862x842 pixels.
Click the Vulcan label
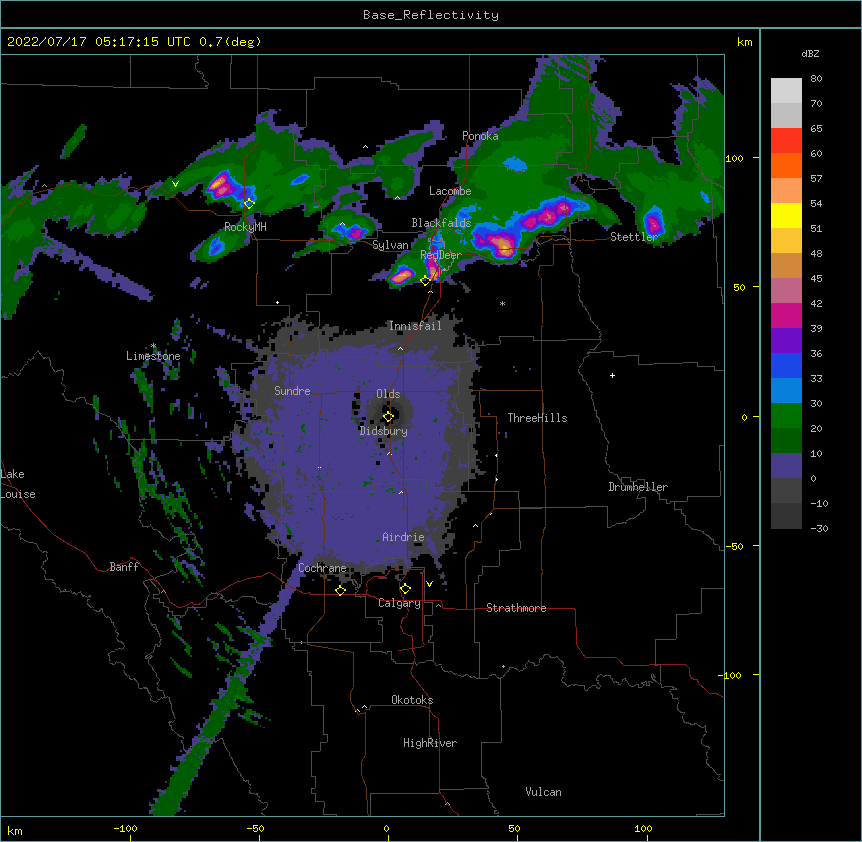pyautogui.click(x=543, y=792)
